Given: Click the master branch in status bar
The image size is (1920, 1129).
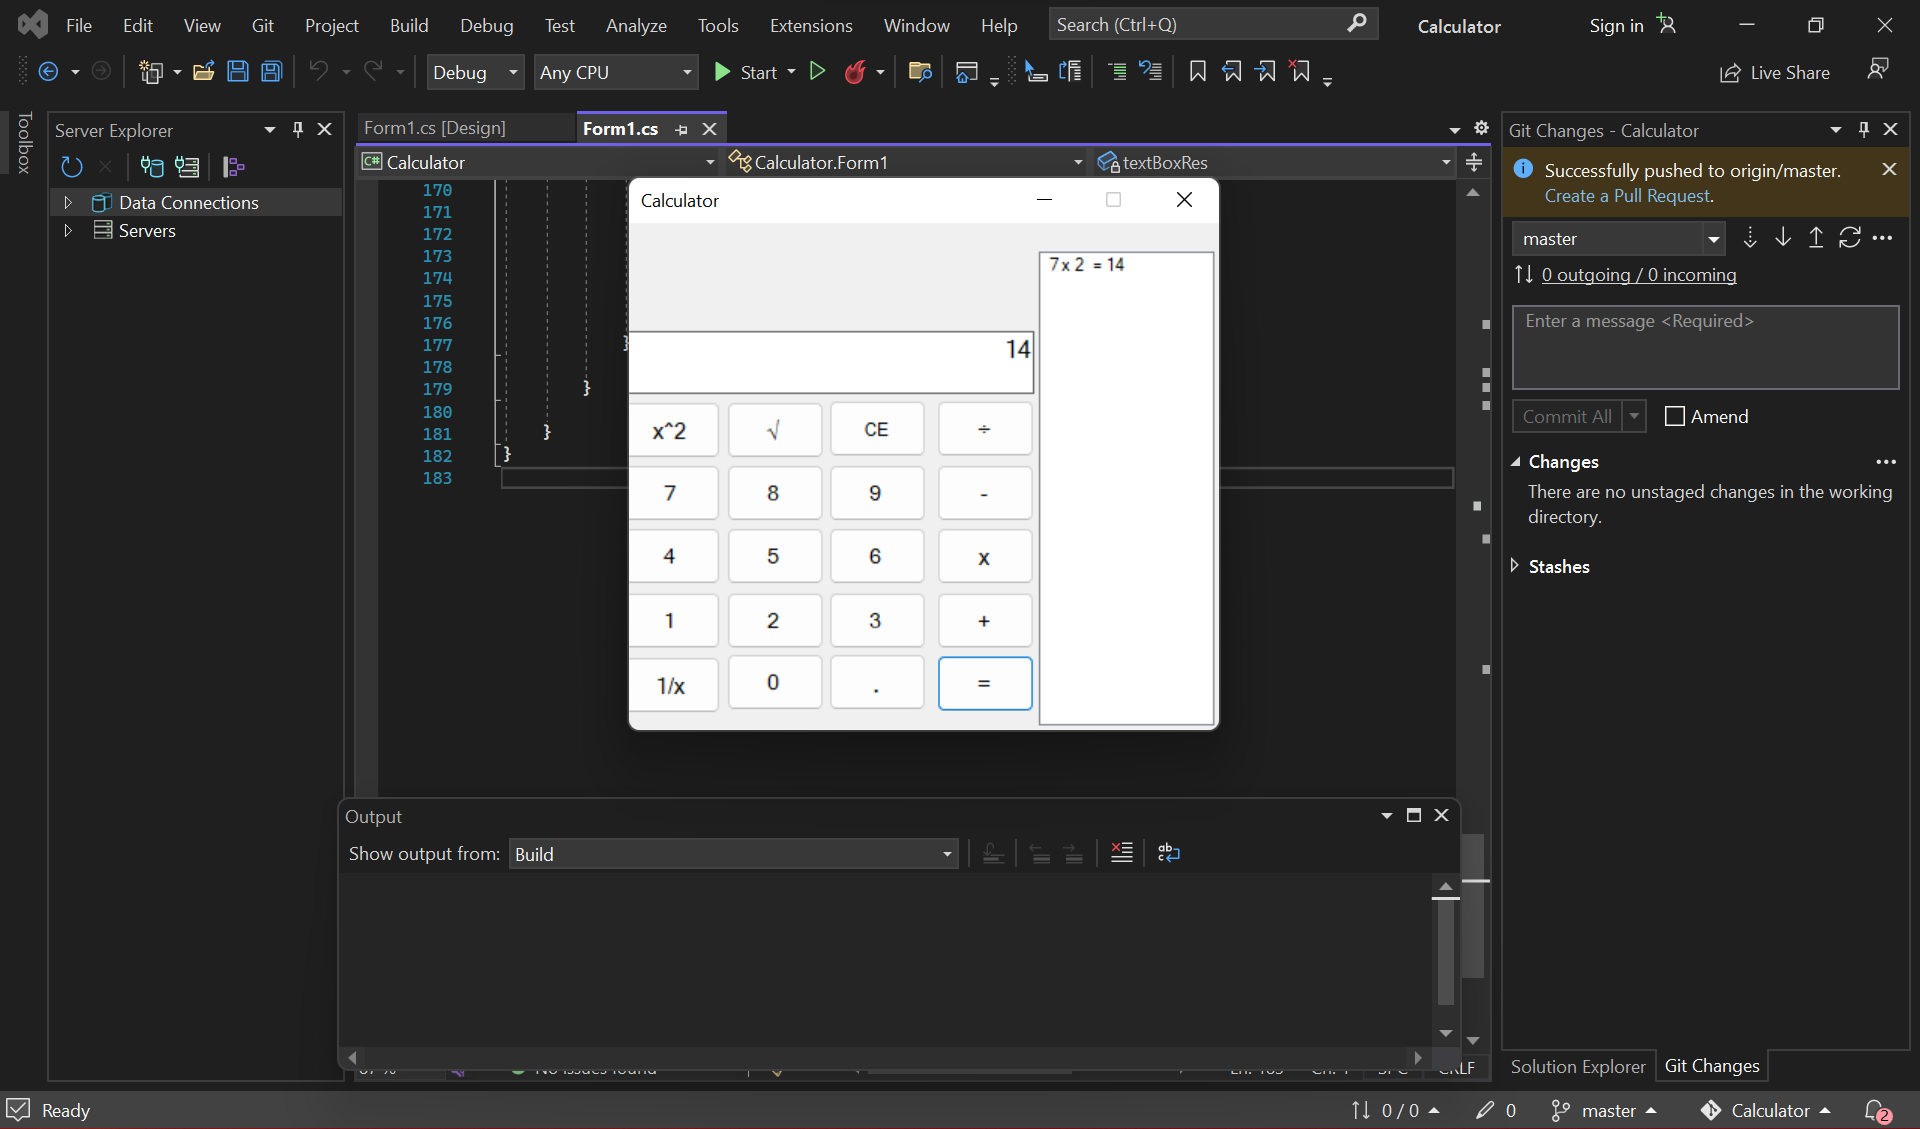Looking at the screenshot, I should point(1604,1111).
